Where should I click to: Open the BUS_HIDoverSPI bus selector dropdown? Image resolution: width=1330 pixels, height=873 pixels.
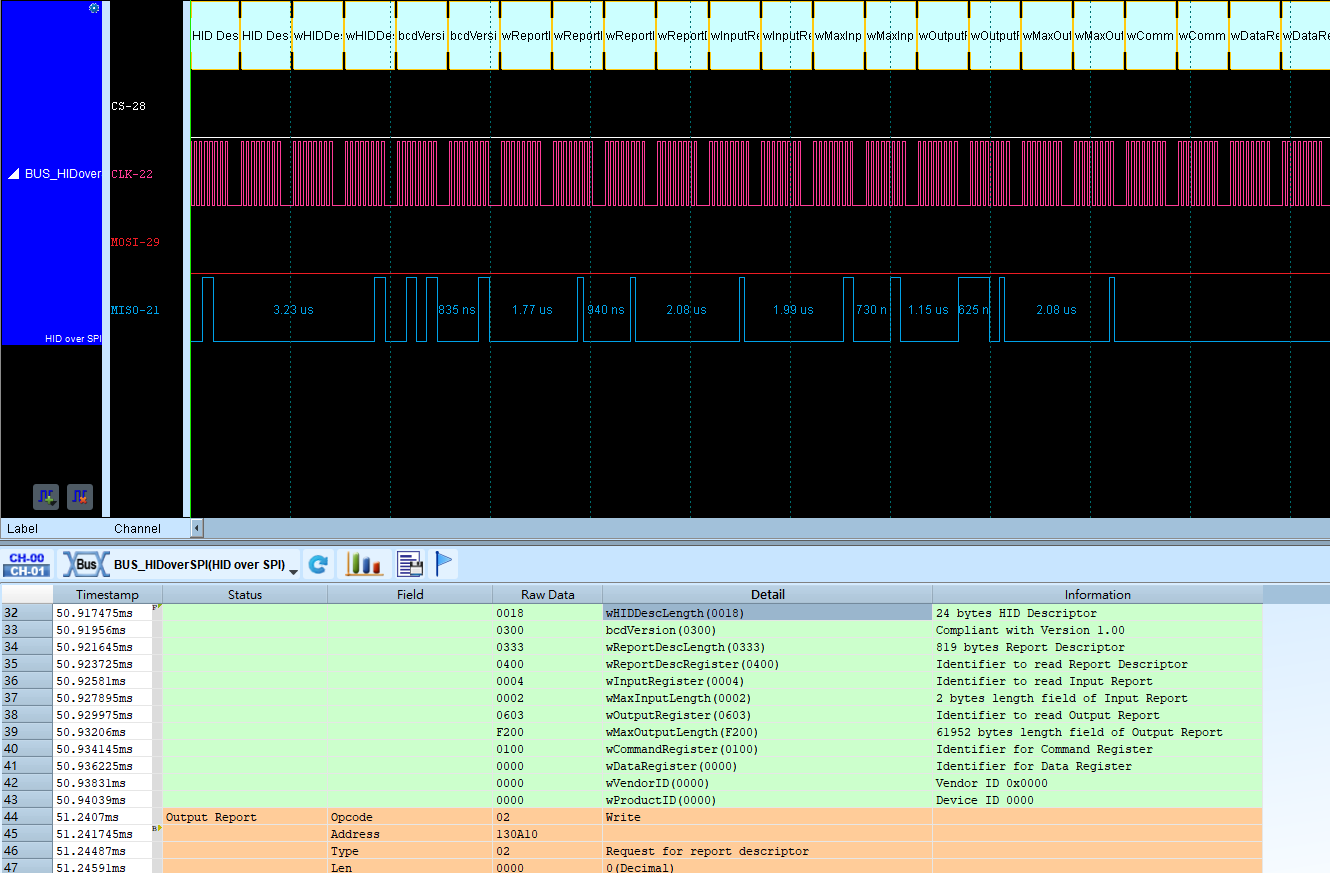click(294, 570)
